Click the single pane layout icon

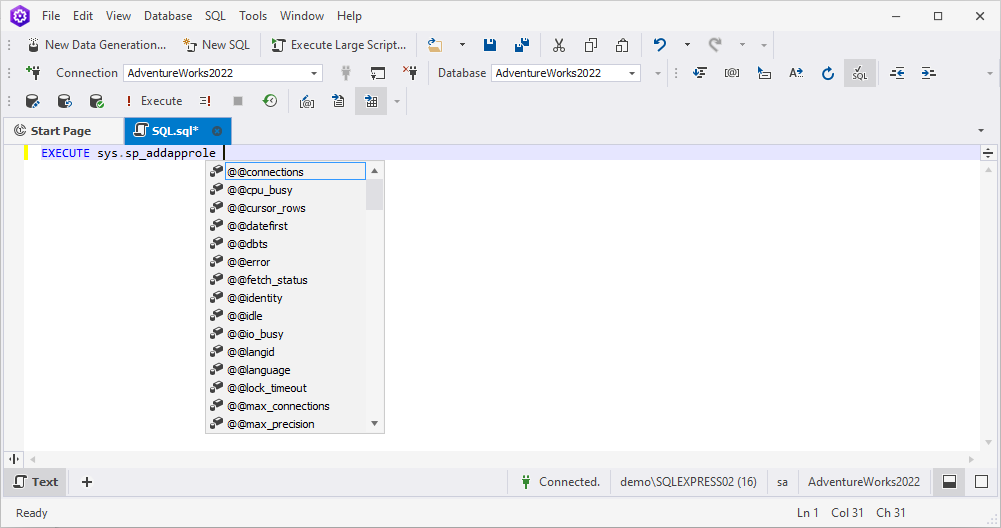coord(981,482)
